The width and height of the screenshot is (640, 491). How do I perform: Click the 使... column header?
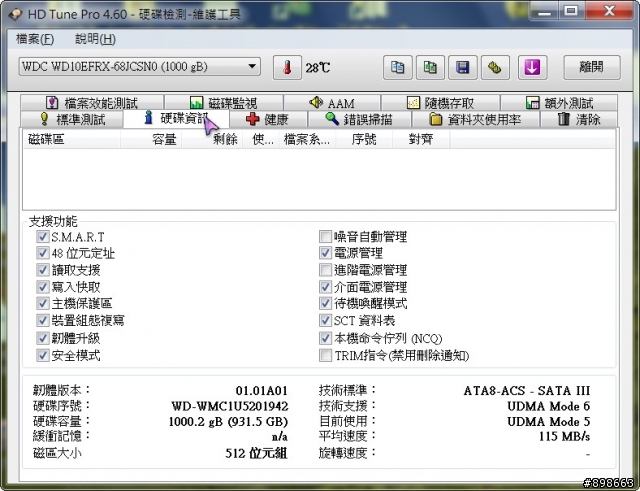(261, 140)
